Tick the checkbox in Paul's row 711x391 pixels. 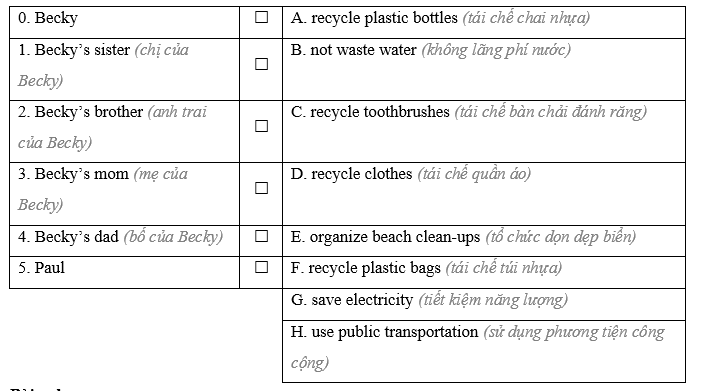coord(261,267)
